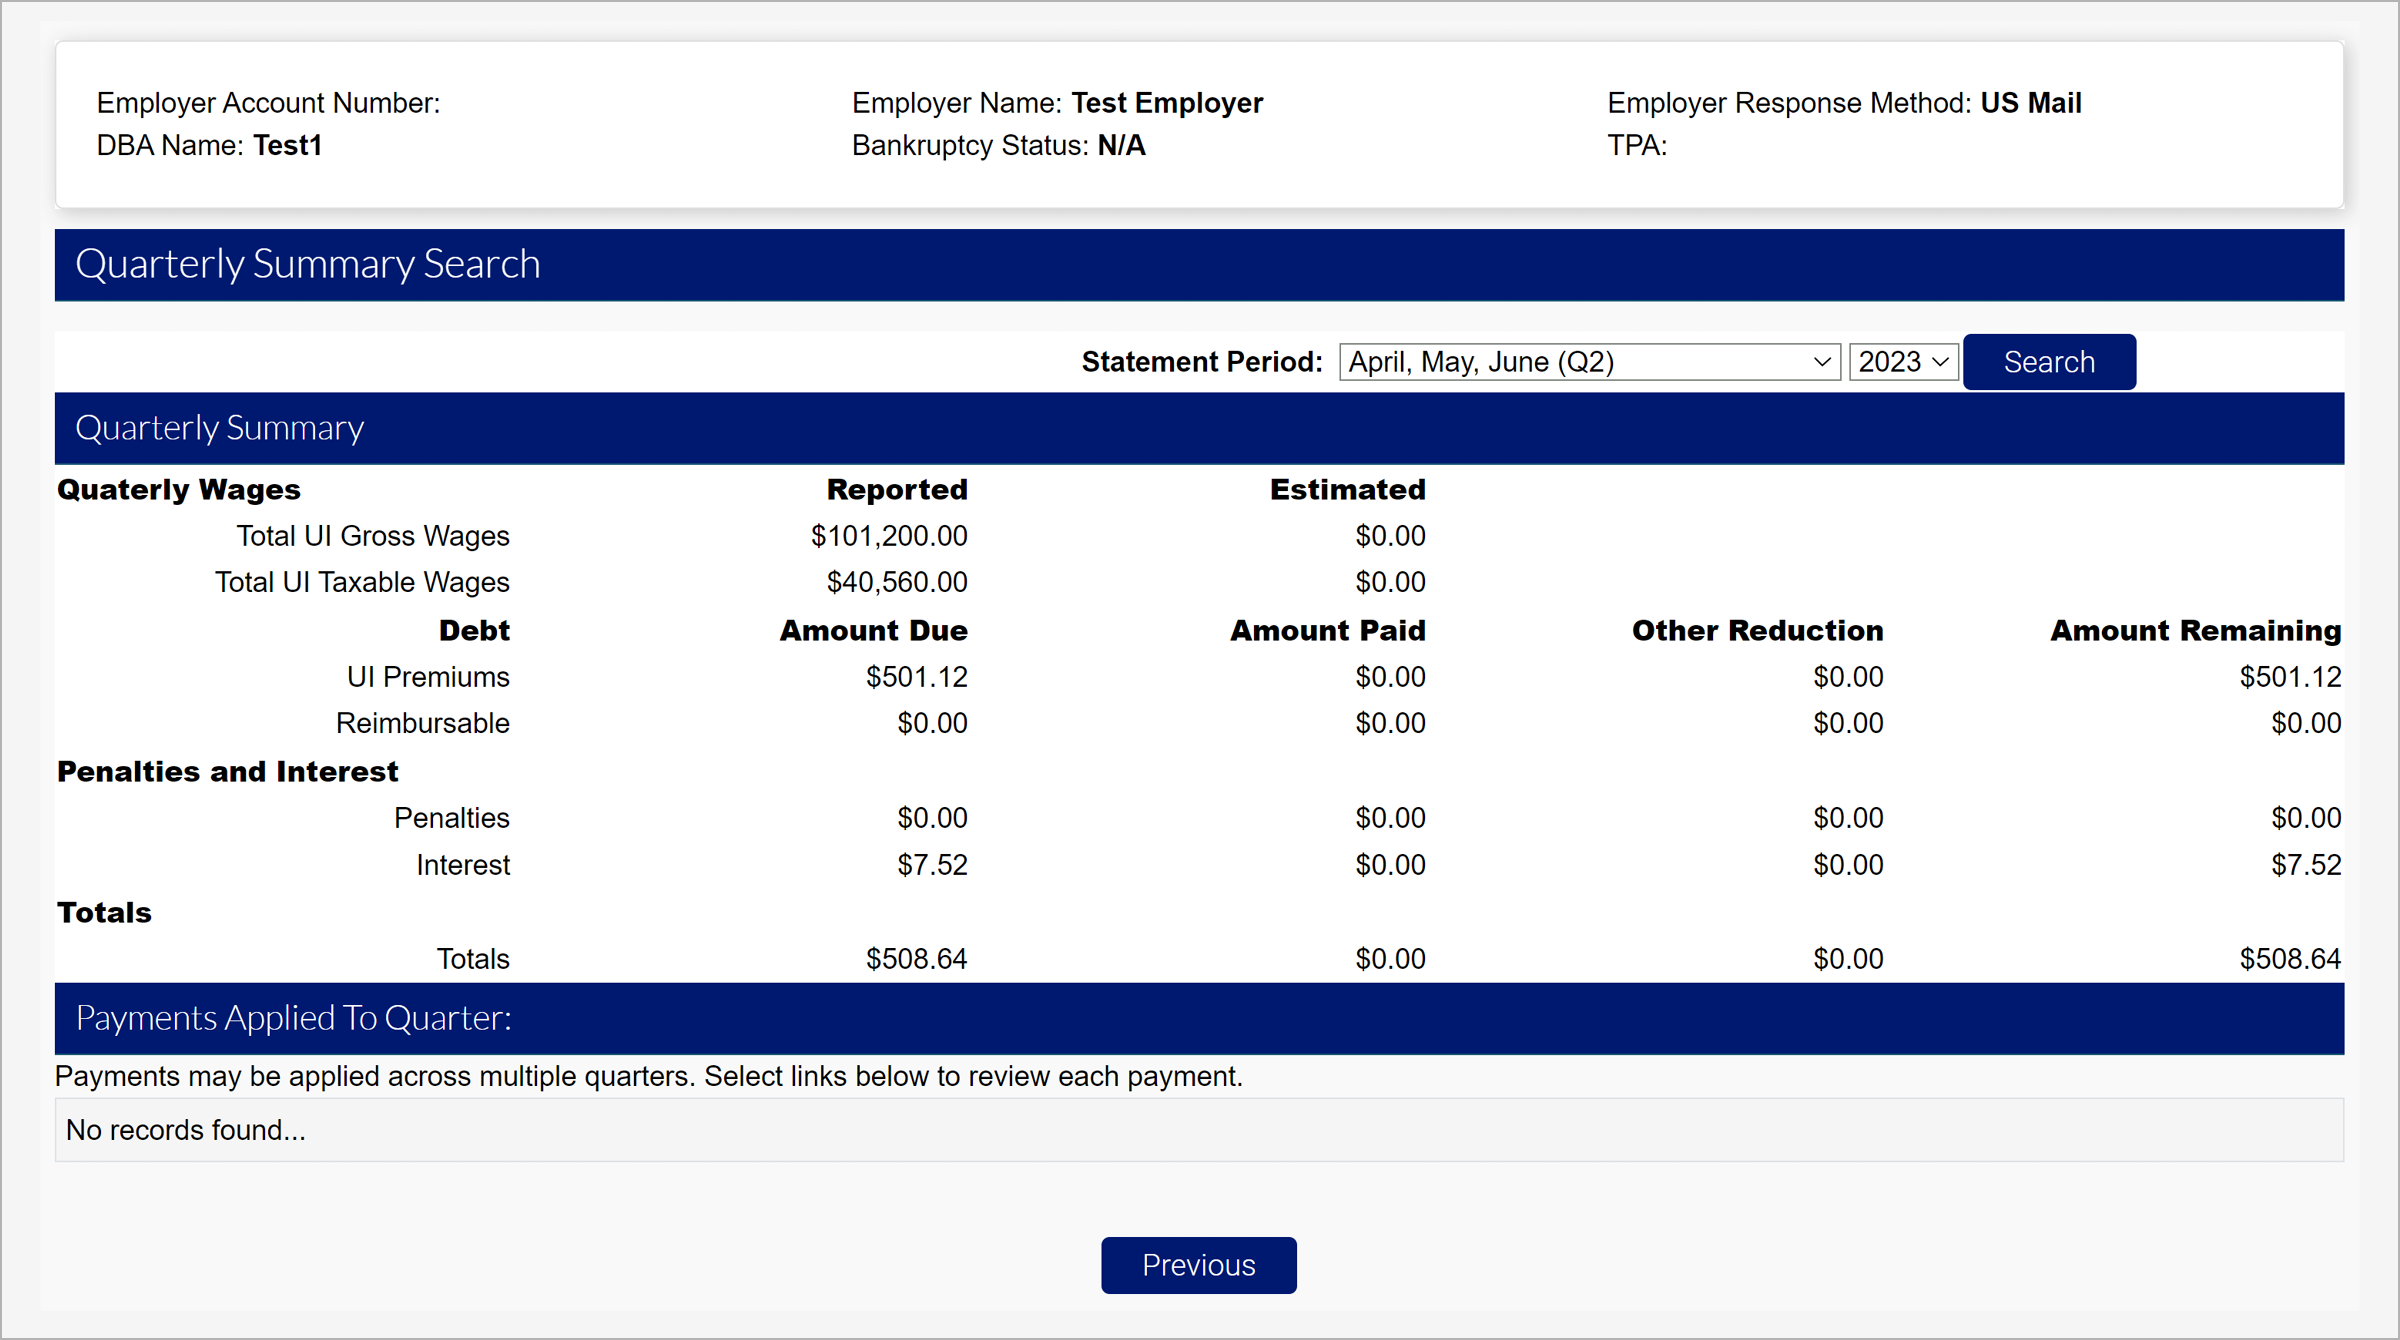Open the year 2023 dropdown
This screenshot has width=2400, height=1340.
(x=1902, y=362)
